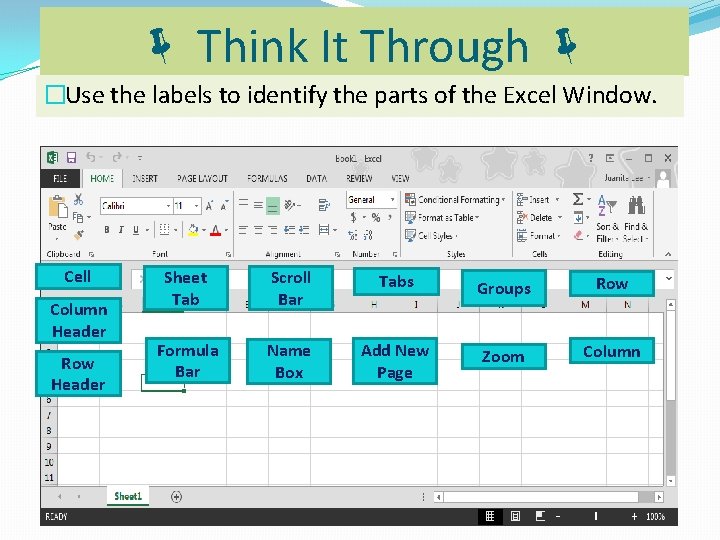This screenshot has height=540, width=720.
Task: Toggle Bold formatting
Action: tap(107, 230)
